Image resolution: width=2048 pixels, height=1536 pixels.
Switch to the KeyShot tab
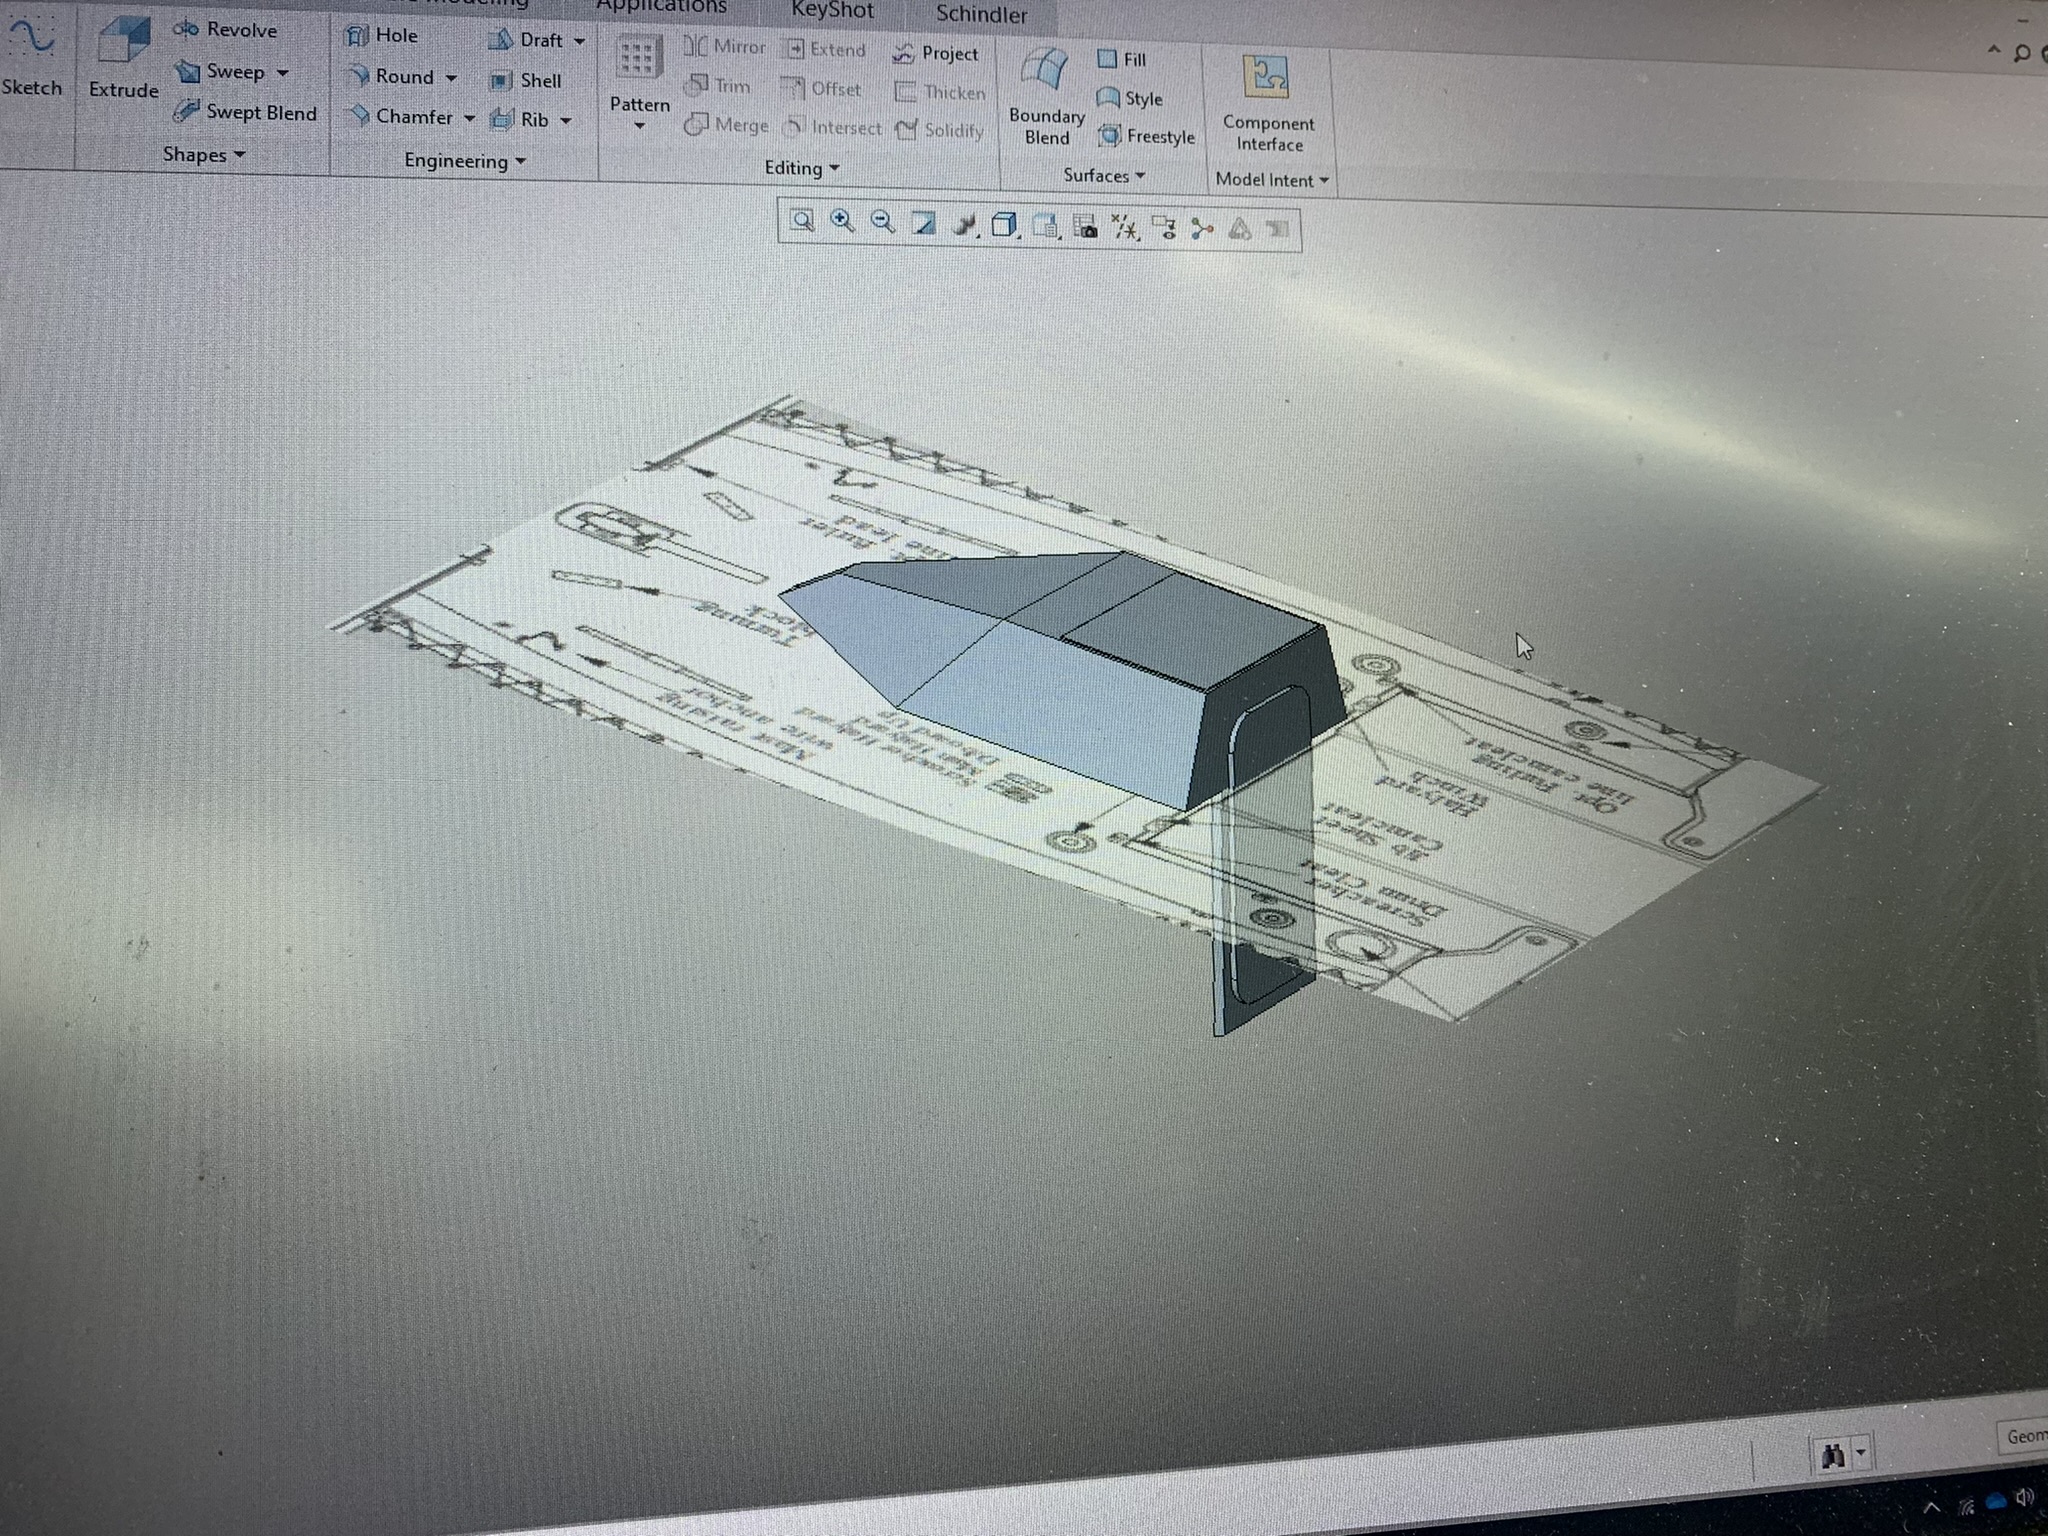pyautogui.click(x=832, y=11)
